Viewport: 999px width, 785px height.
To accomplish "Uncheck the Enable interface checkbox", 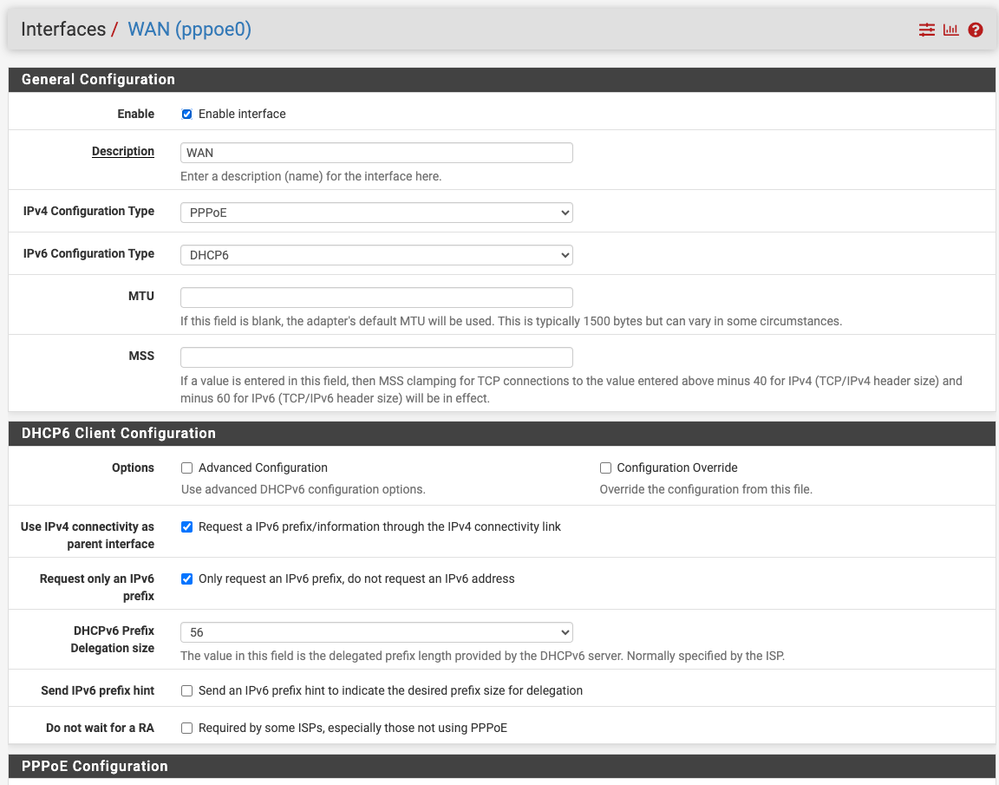I will click(x=187, y=114).
